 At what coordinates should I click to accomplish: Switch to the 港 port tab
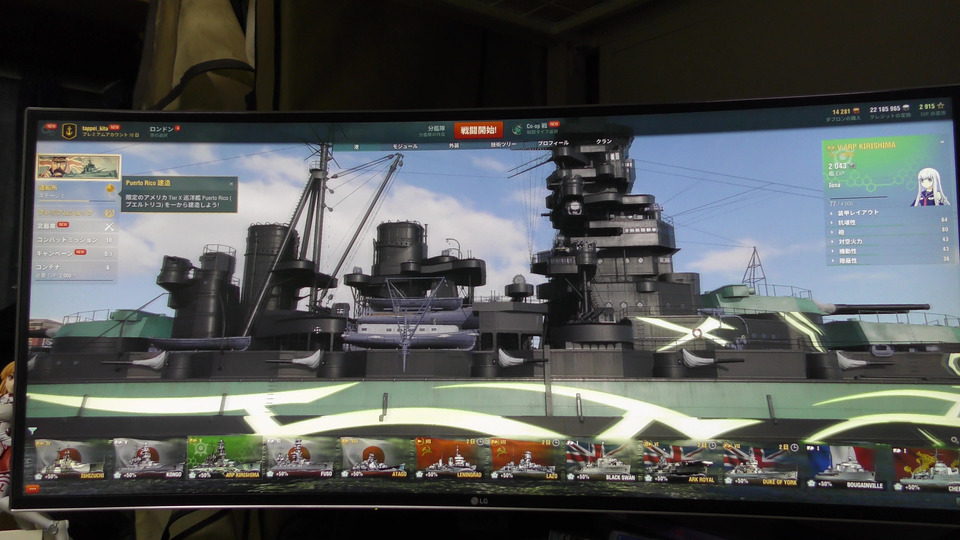click(x=356, y=147)
